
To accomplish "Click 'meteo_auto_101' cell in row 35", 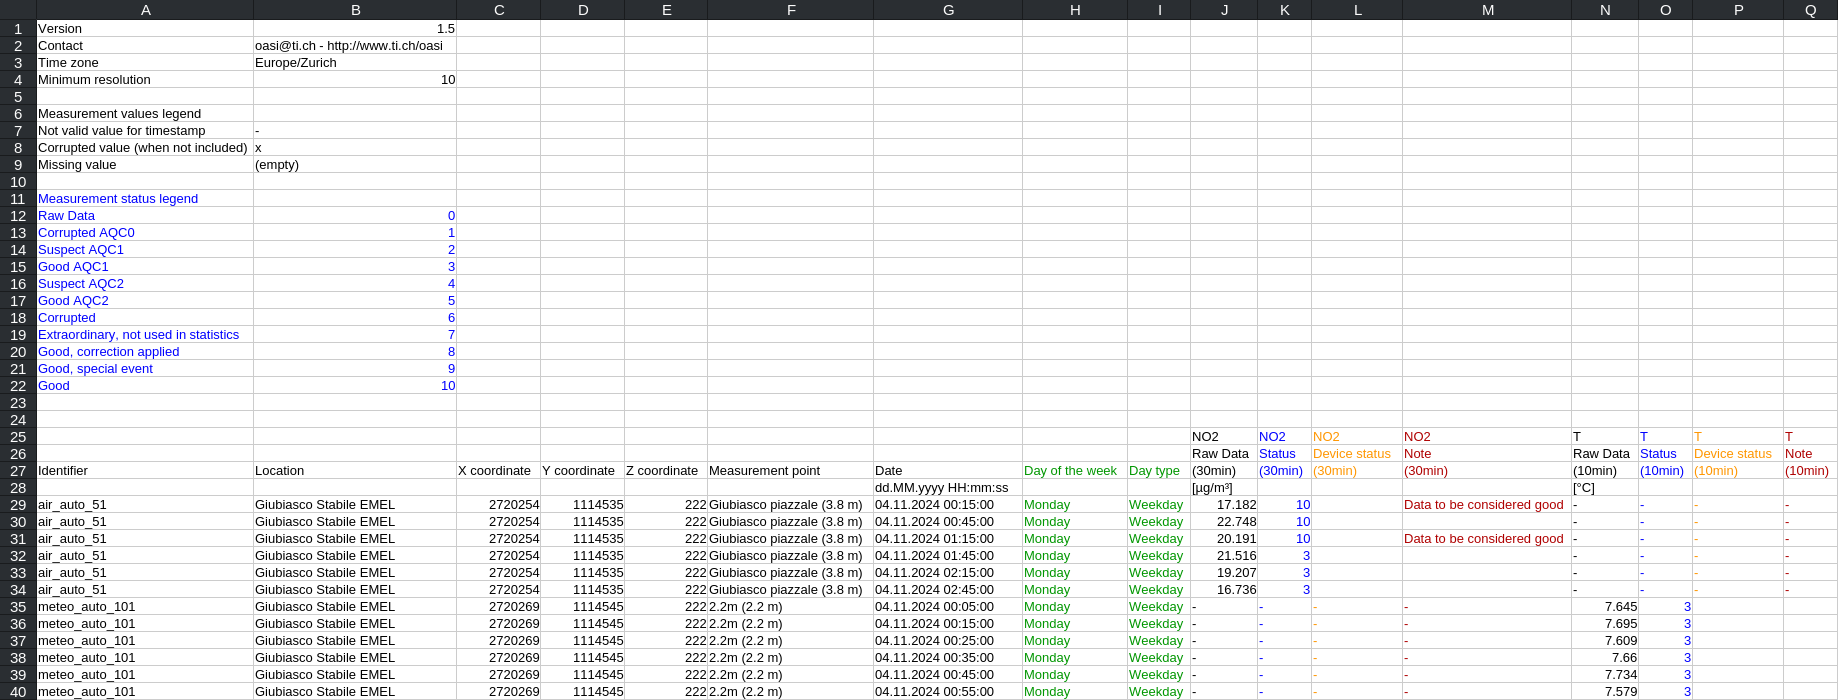I will tap(145, 607).
